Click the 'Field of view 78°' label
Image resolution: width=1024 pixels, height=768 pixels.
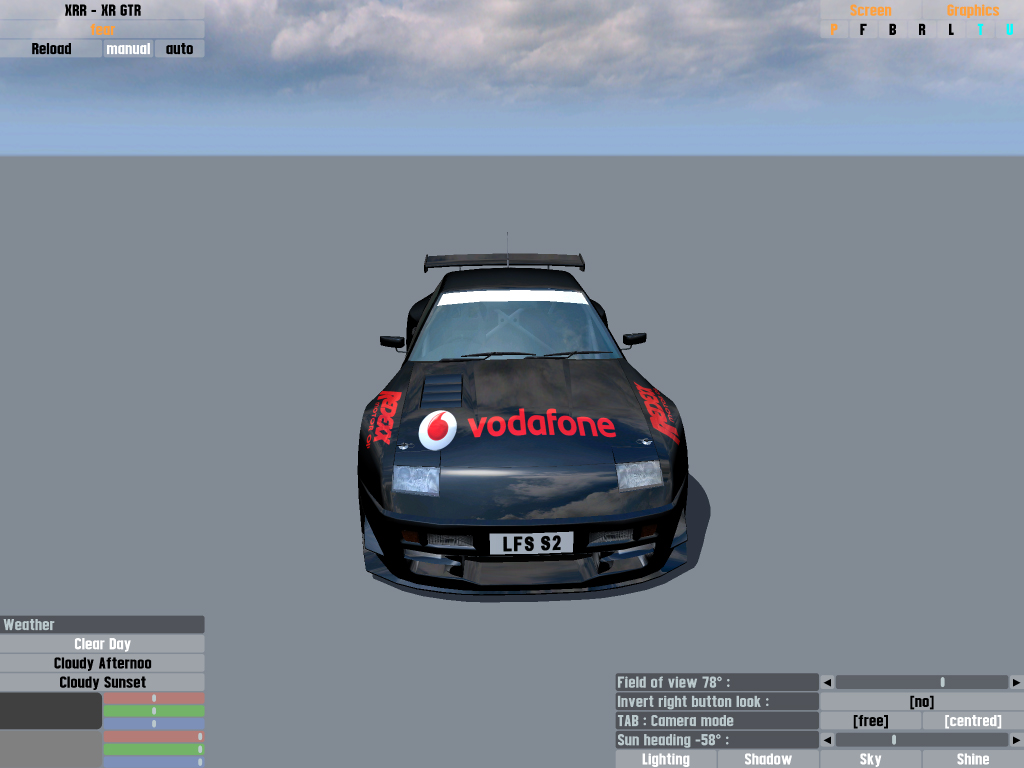click(x=716, y=682)
